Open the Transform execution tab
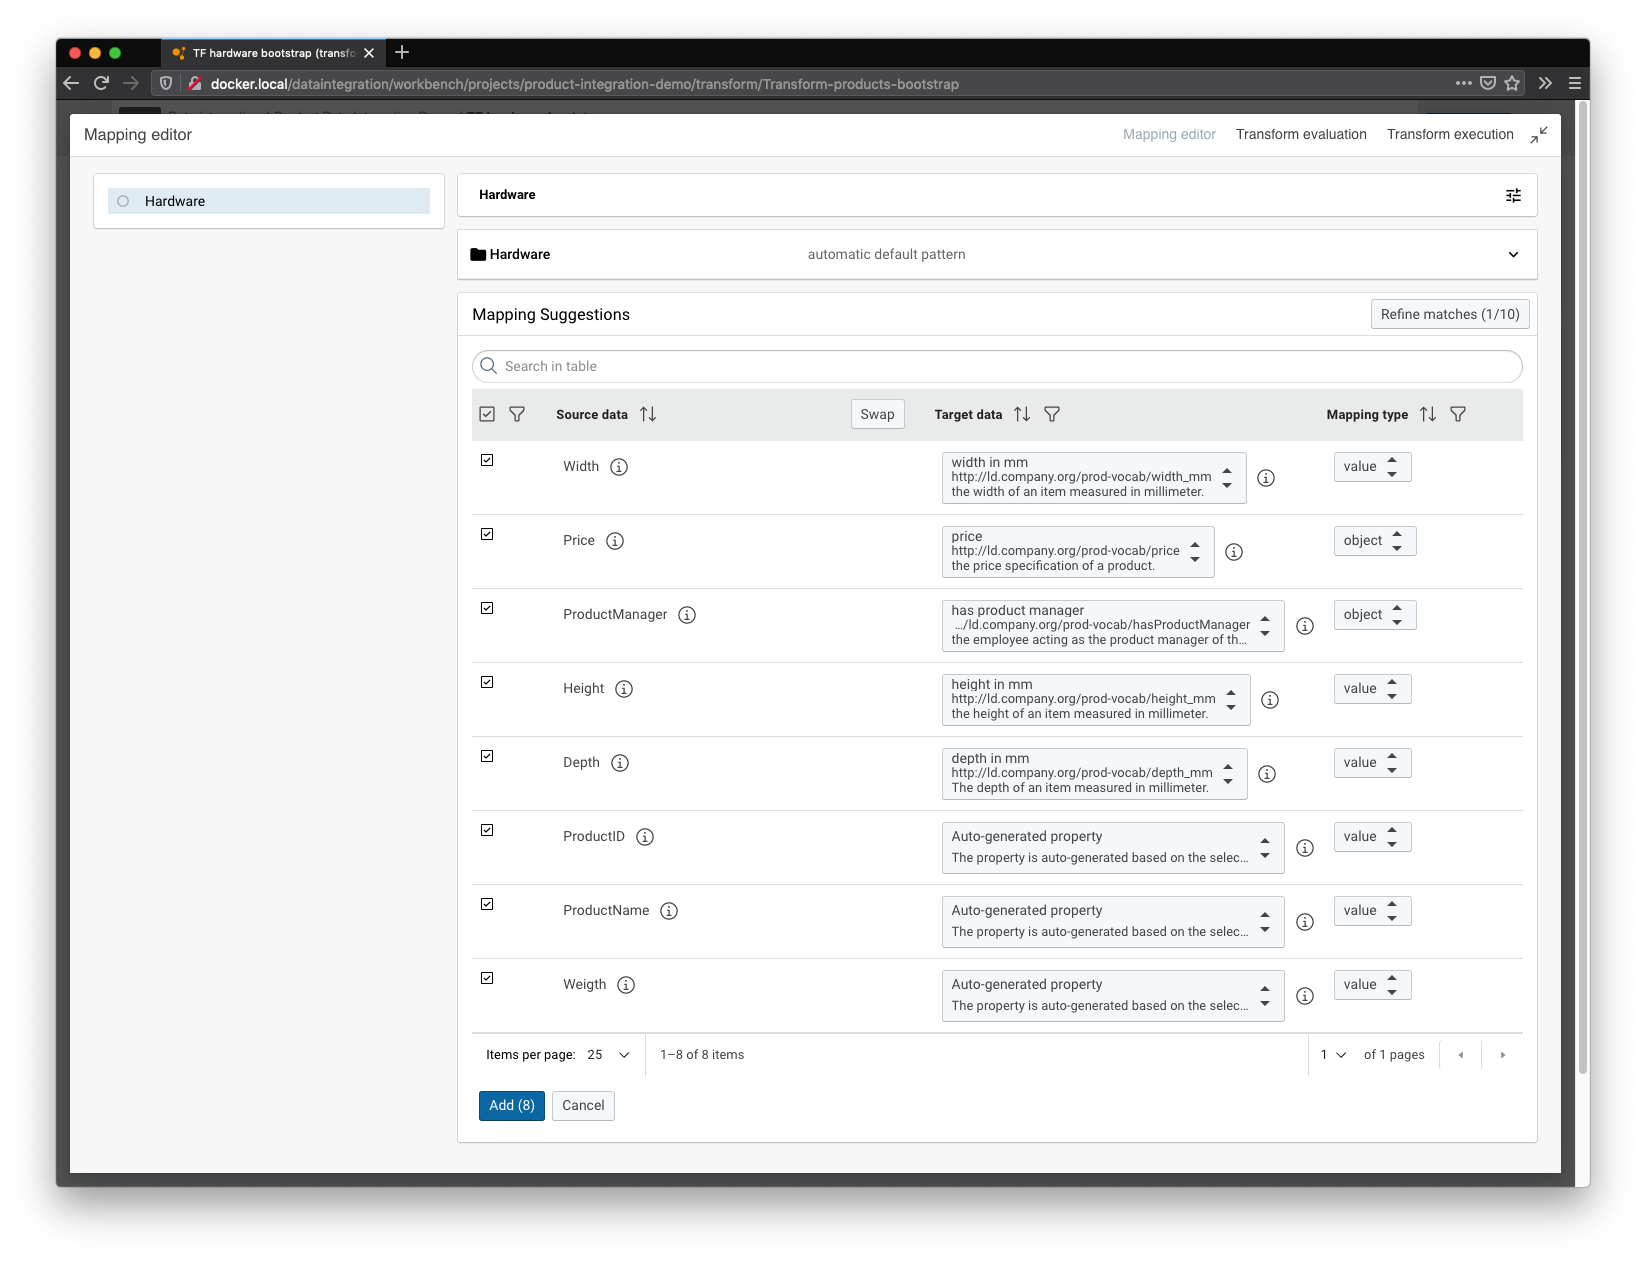This screenshot has width=1646, height=1261. [x=1449, y=135]
